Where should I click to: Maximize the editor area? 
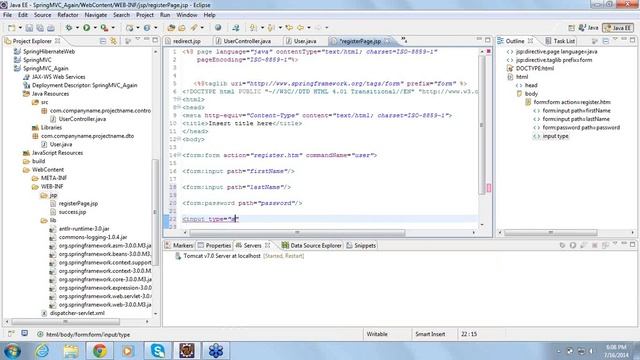pyautogui.click(x=488, y=40)
